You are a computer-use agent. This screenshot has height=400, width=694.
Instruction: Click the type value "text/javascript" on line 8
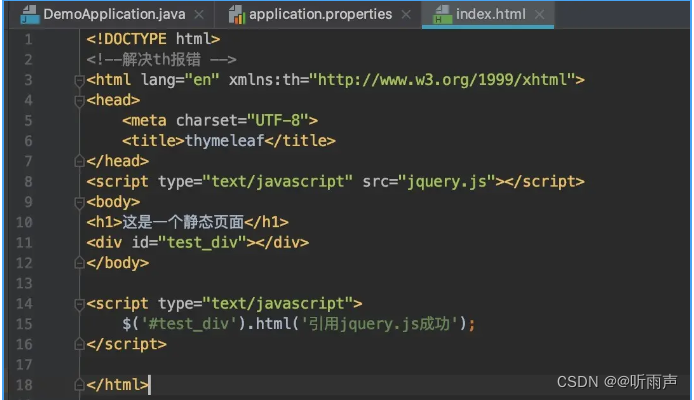pyautogui.click(x=278, y=181)
